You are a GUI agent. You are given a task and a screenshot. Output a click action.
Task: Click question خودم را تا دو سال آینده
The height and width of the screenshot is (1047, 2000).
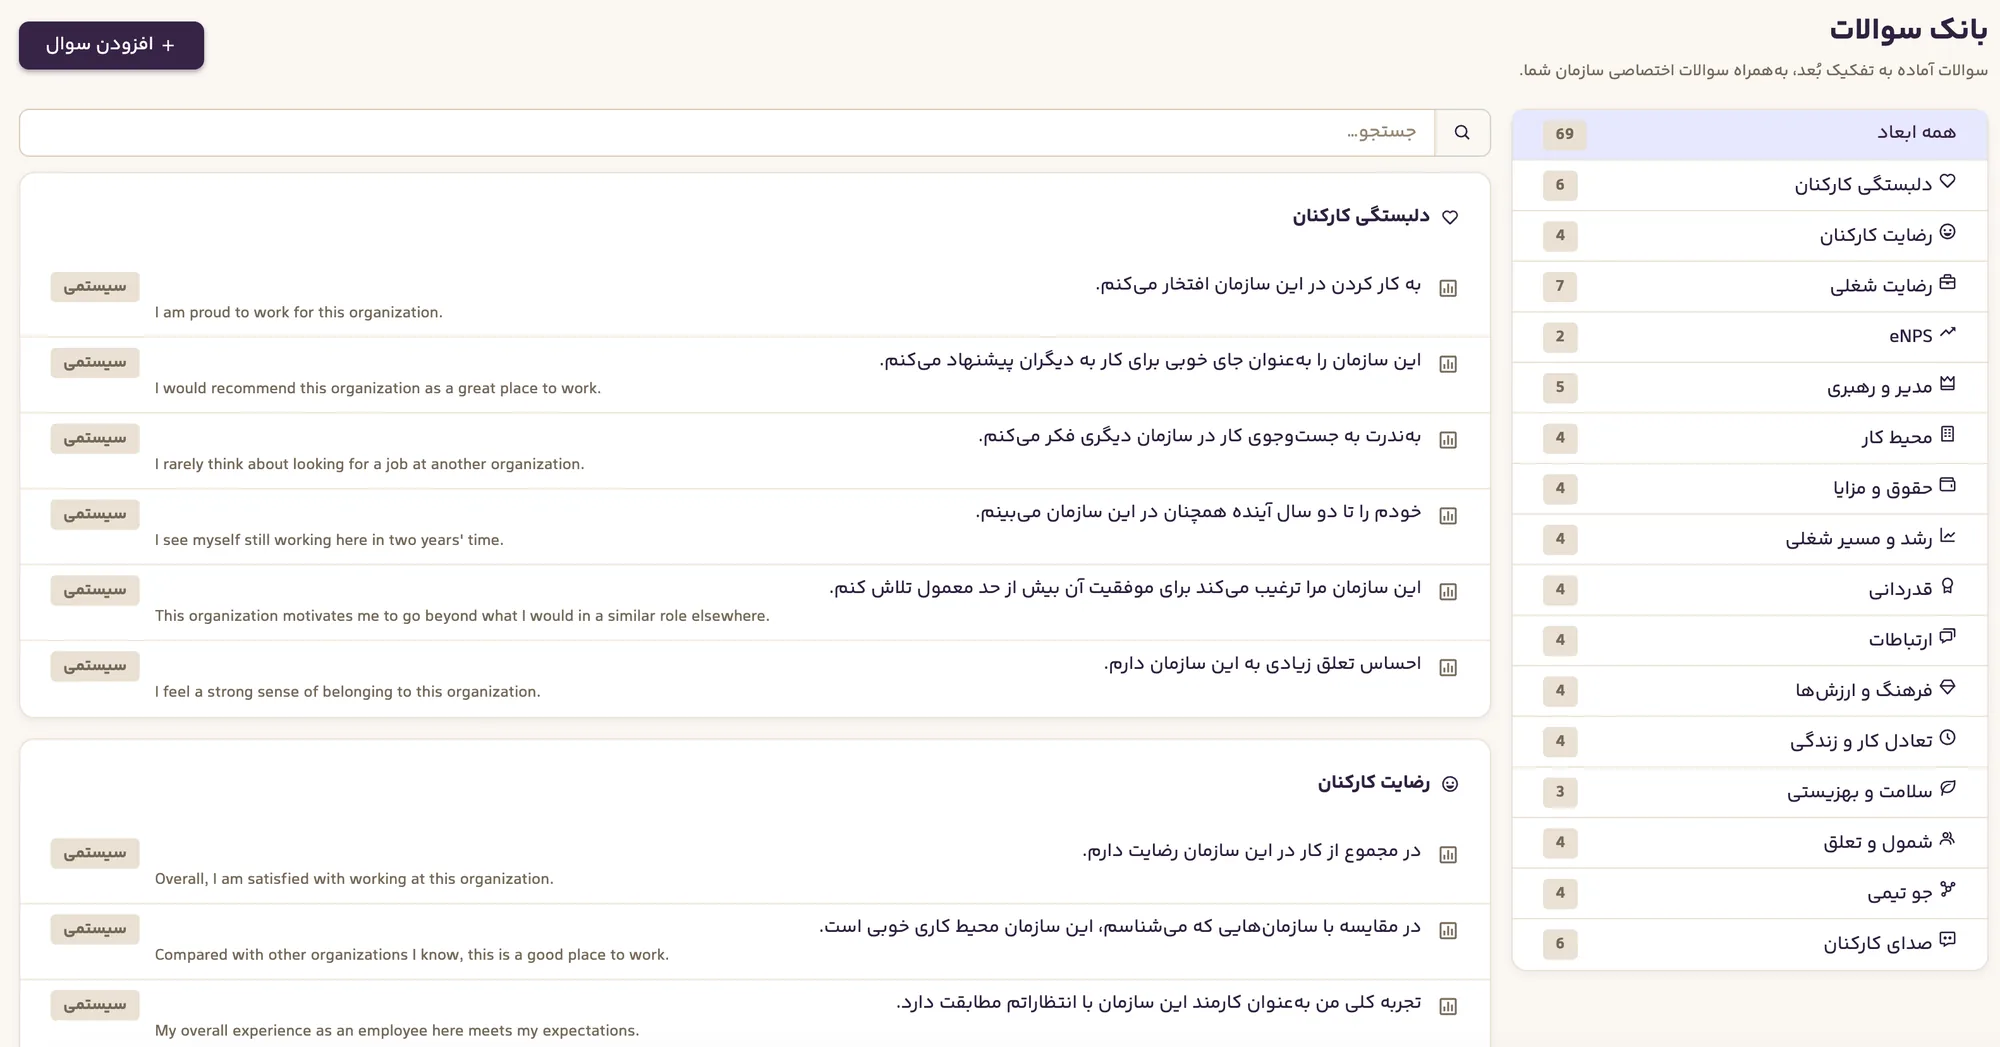pos(1198,513)
